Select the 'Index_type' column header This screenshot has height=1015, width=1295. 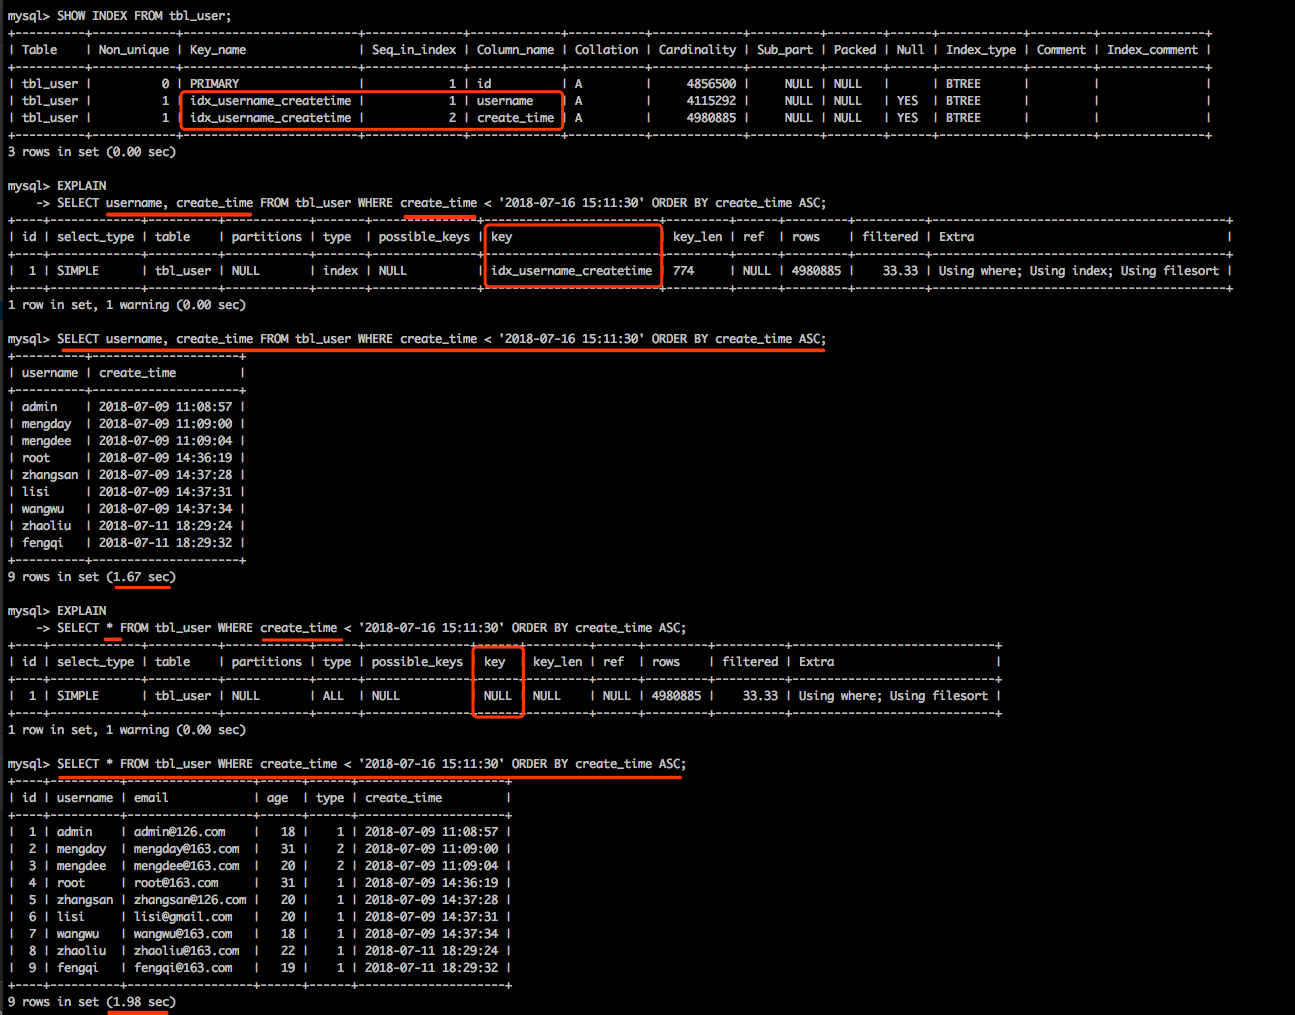(x=981, y=50)
